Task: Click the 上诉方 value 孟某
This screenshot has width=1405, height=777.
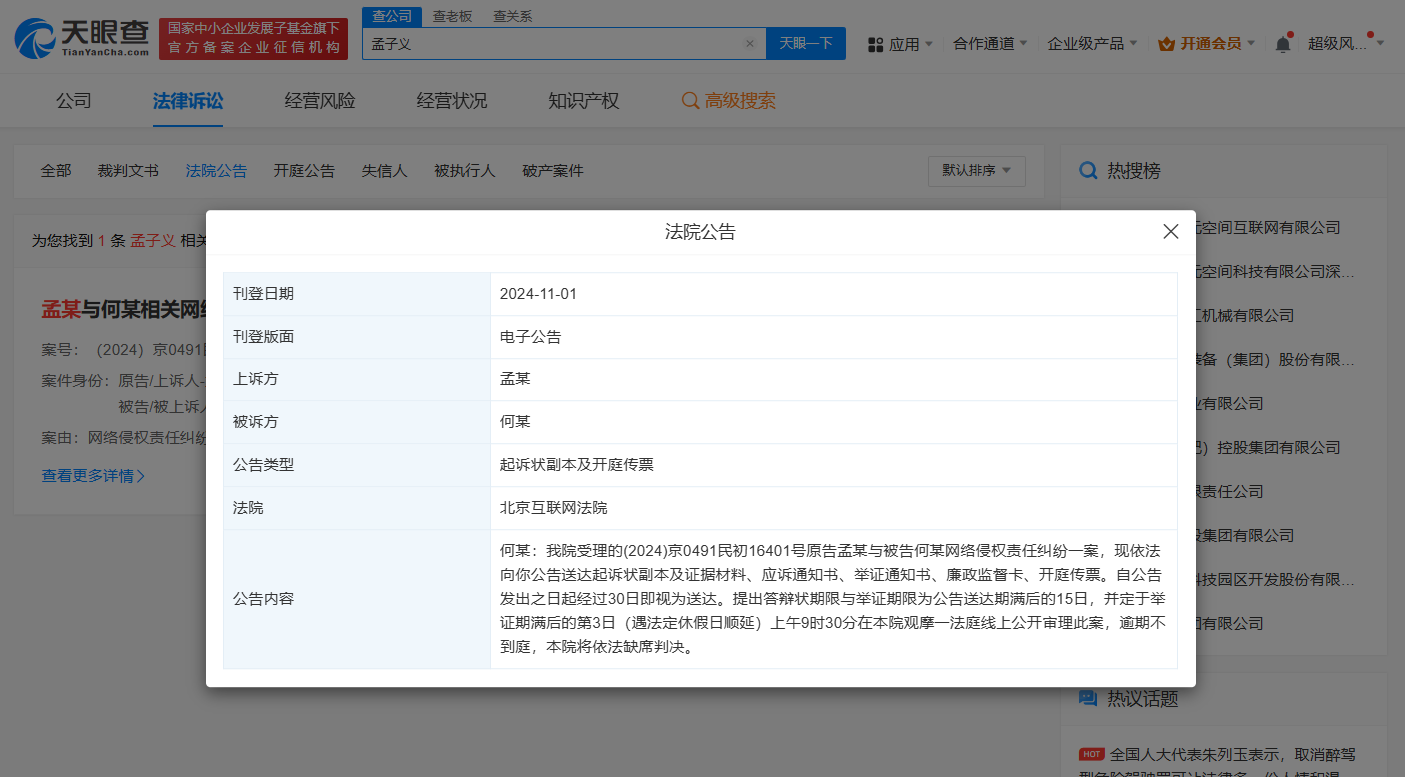Action: point(515,379)
